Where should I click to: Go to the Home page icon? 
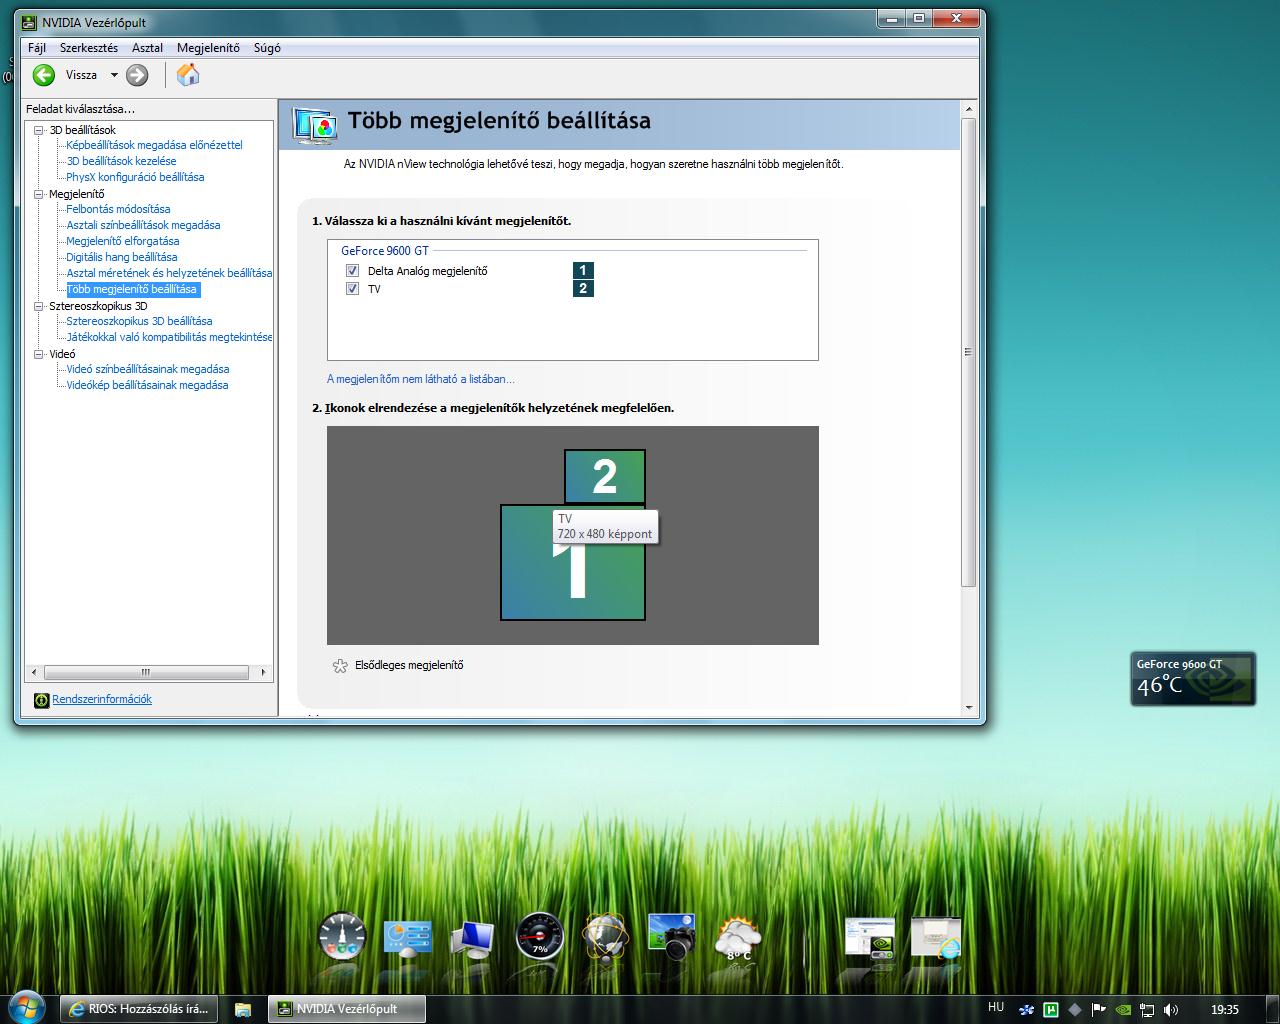tap(188, 74)
